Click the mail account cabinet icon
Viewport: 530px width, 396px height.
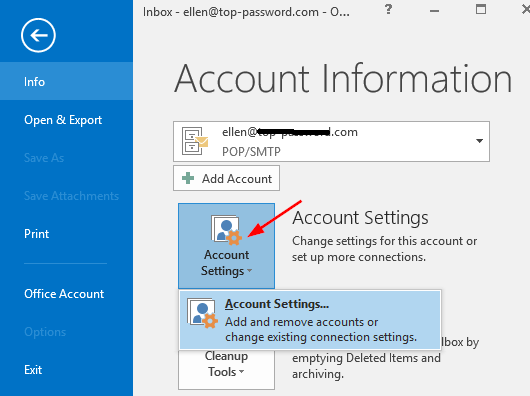click(194, 141)
